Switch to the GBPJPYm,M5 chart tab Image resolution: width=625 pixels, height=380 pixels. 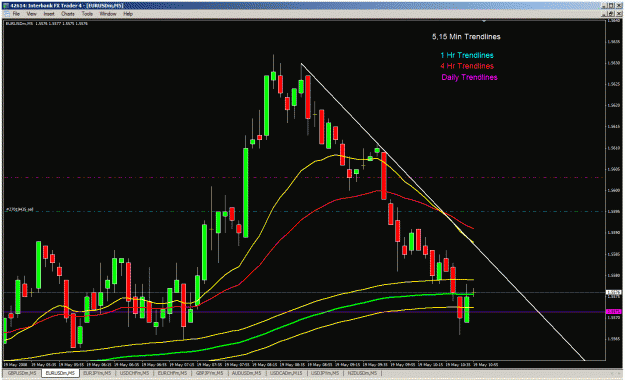[210, 373]
